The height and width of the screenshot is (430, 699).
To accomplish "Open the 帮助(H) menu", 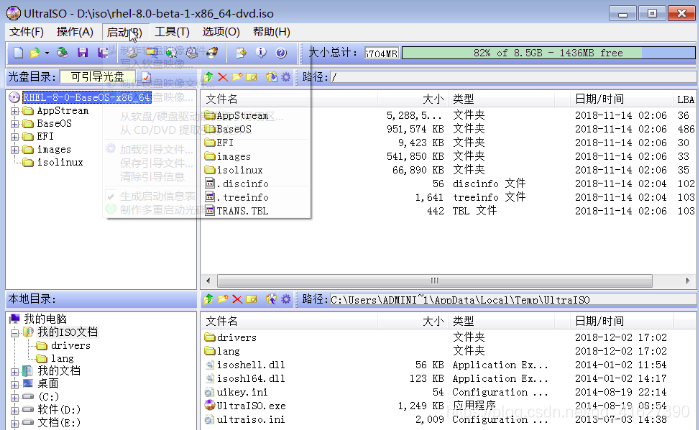I will coord(271,32).
